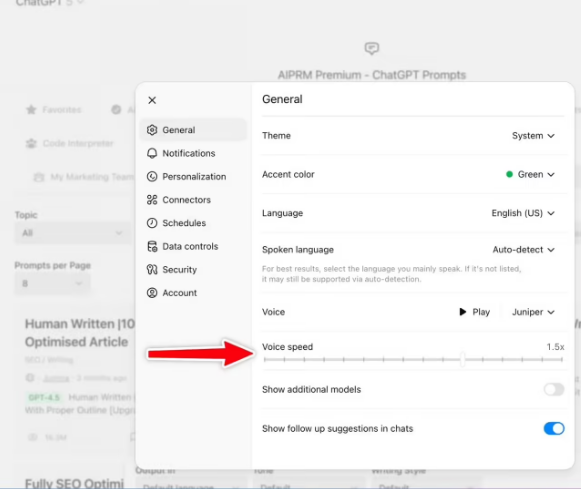
Task: Click the Personalization icon
Action: (152, 177)
